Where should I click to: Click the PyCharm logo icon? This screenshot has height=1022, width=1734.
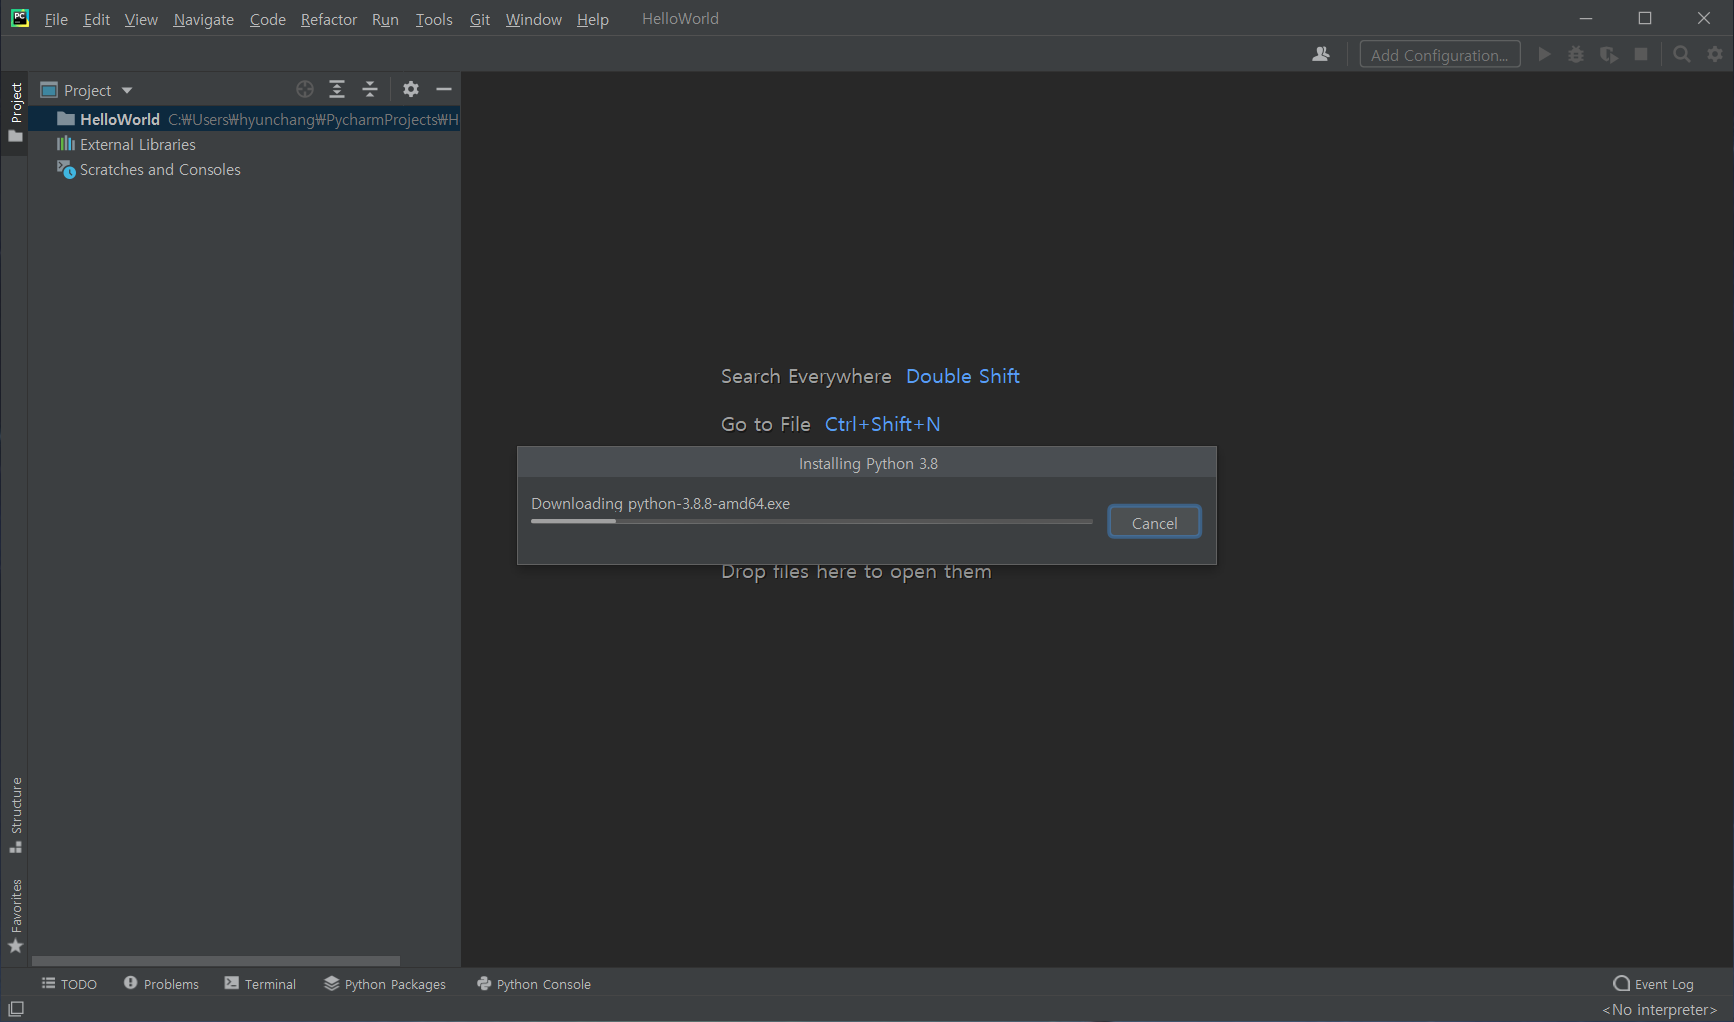[x=20, y=18]
